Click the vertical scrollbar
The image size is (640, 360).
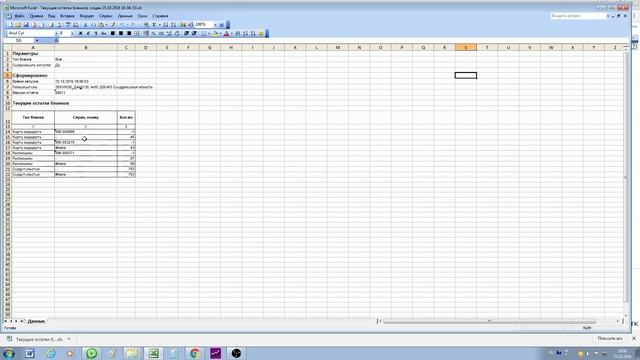tap(626, 178)
